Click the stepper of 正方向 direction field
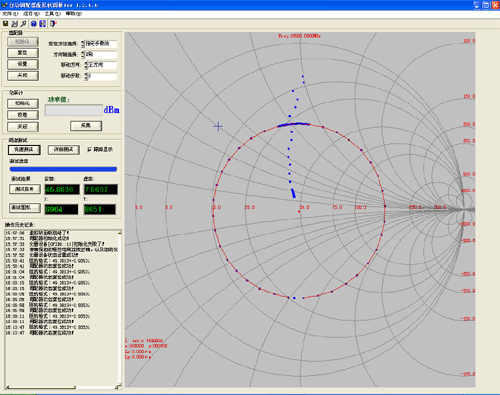Image resolution: width=500 pixels, height=395 pixels. pyautogui.click(x=86, y=65)
